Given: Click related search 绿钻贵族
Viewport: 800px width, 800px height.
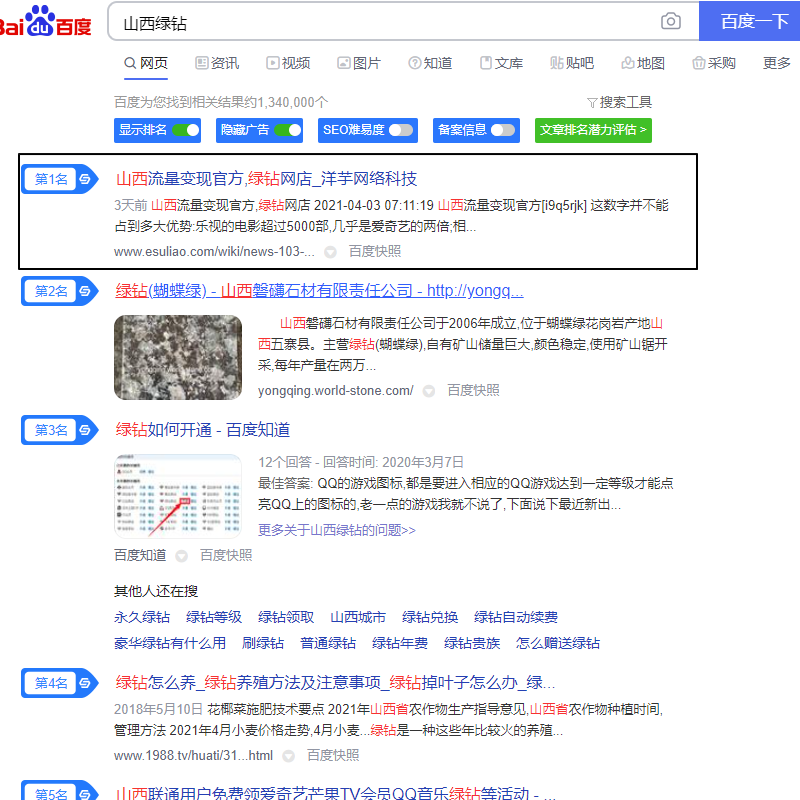Looking at the screenshot, I should click(471, 643).
